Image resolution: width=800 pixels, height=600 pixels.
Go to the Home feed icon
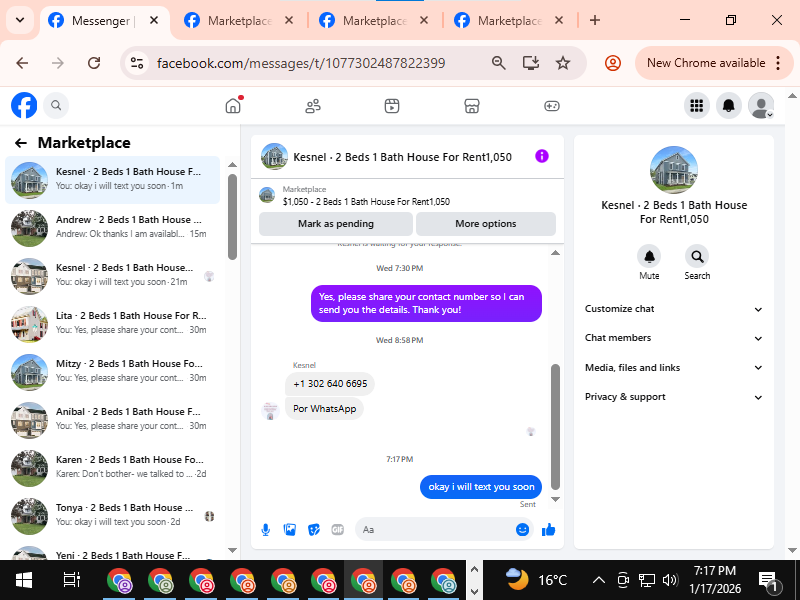[x=233, y=106]
